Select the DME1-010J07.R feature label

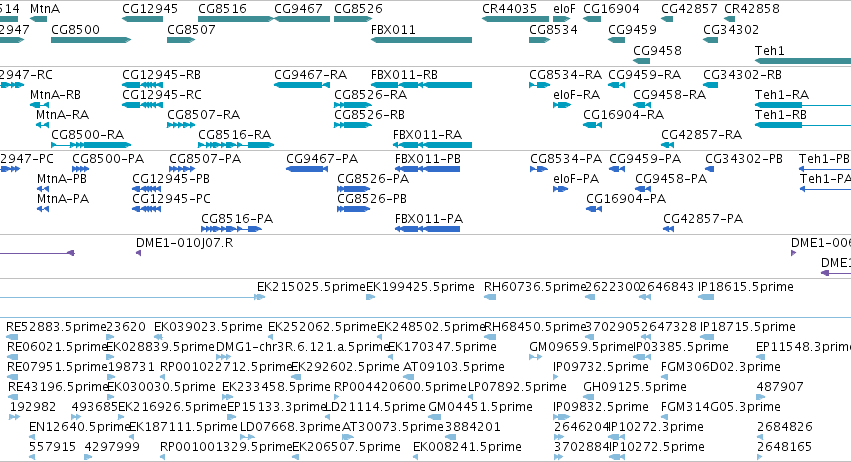pyautogui.click(x=185, y=243)
